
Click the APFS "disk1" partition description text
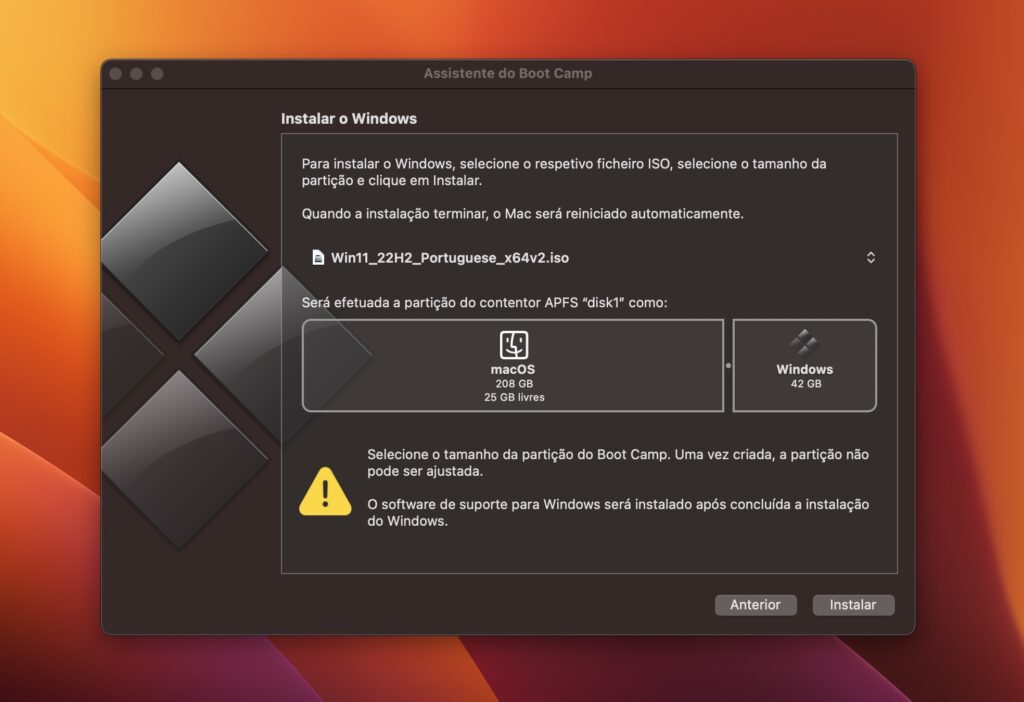point(484,302)
